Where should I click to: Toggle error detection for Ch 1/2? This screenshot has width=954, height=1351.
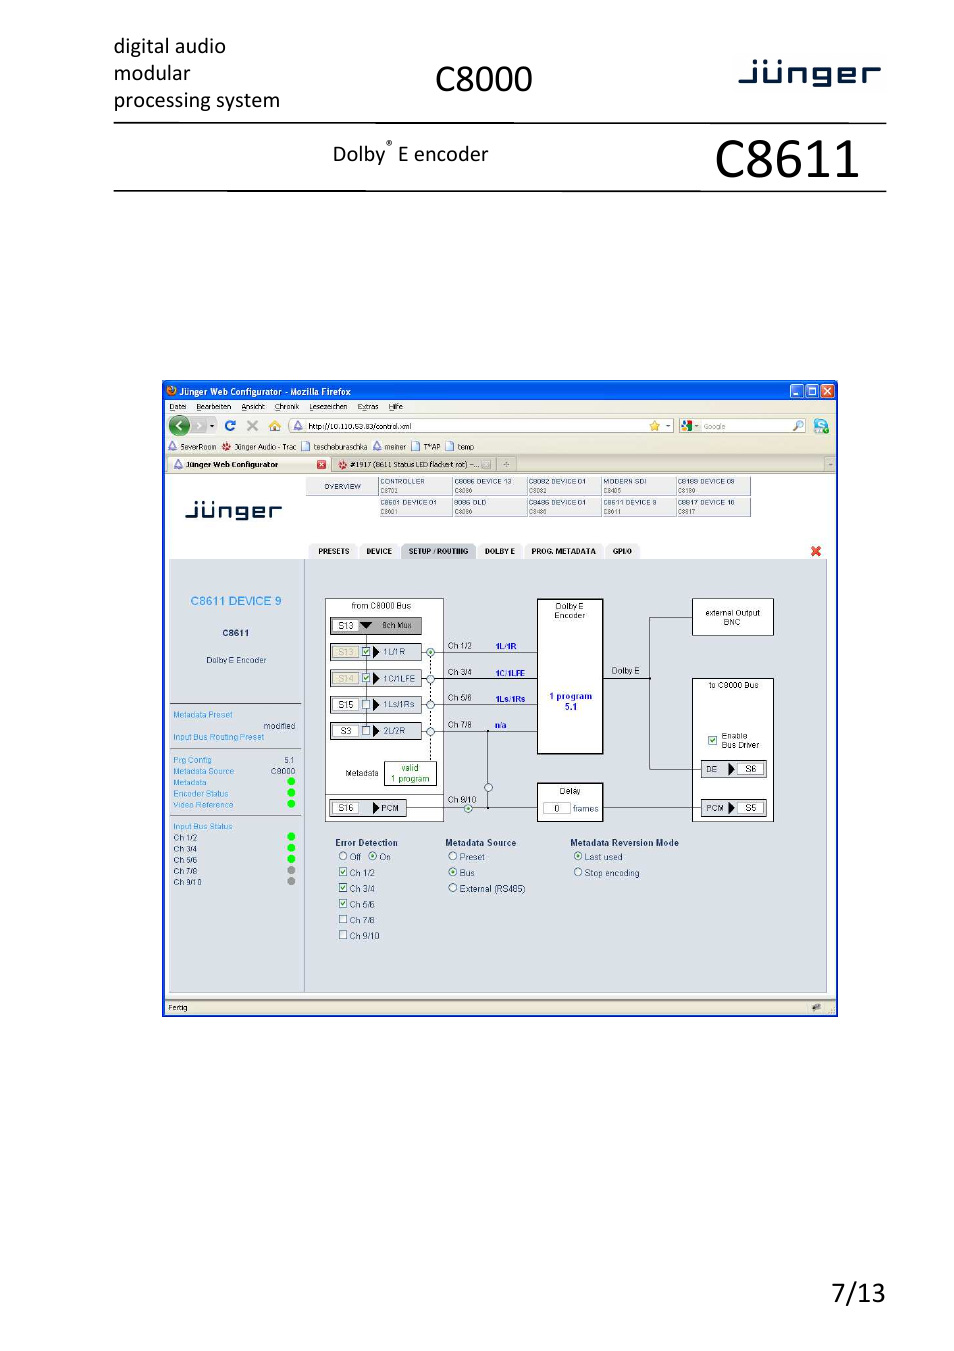[343, 872]
